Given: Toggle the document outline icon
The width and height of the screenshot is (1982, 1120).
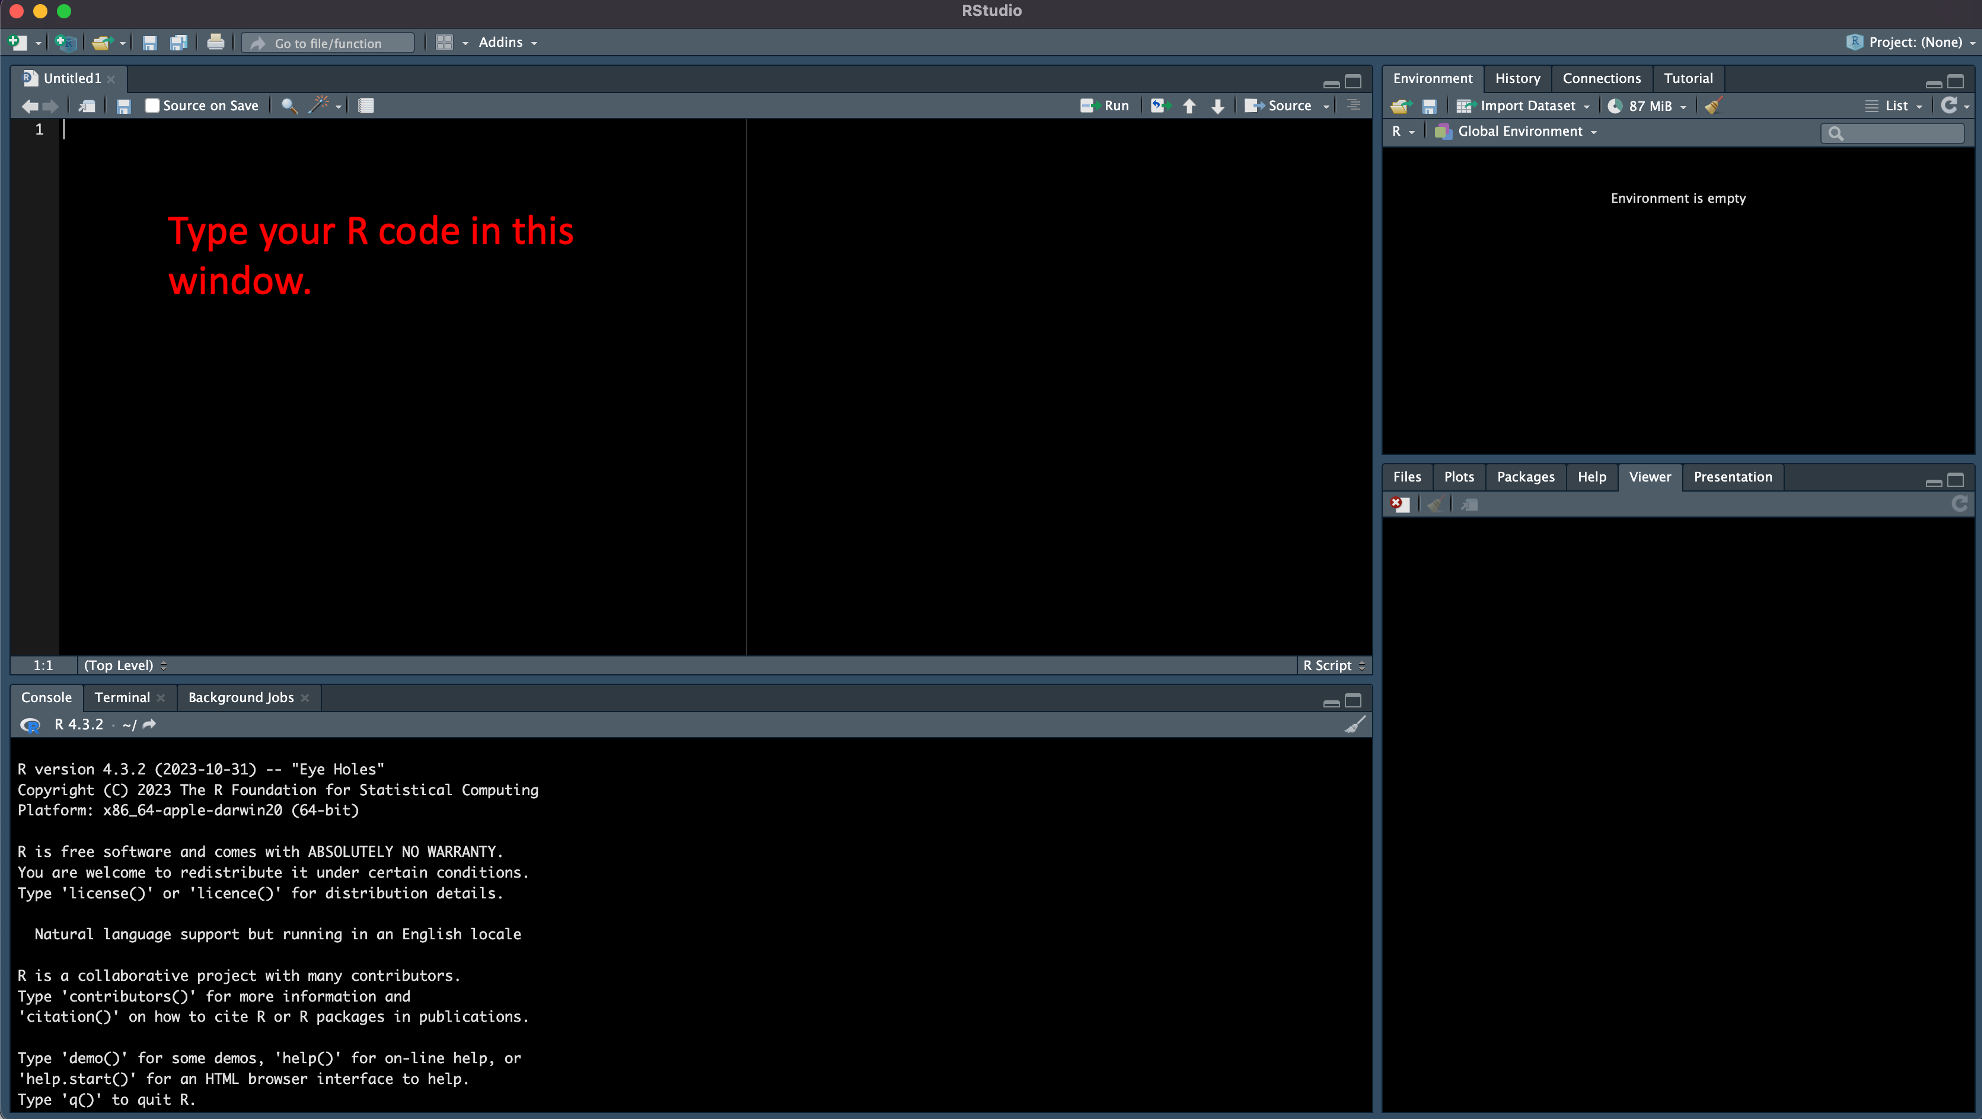Looking at the screenshot, I should coord(1354,105).
